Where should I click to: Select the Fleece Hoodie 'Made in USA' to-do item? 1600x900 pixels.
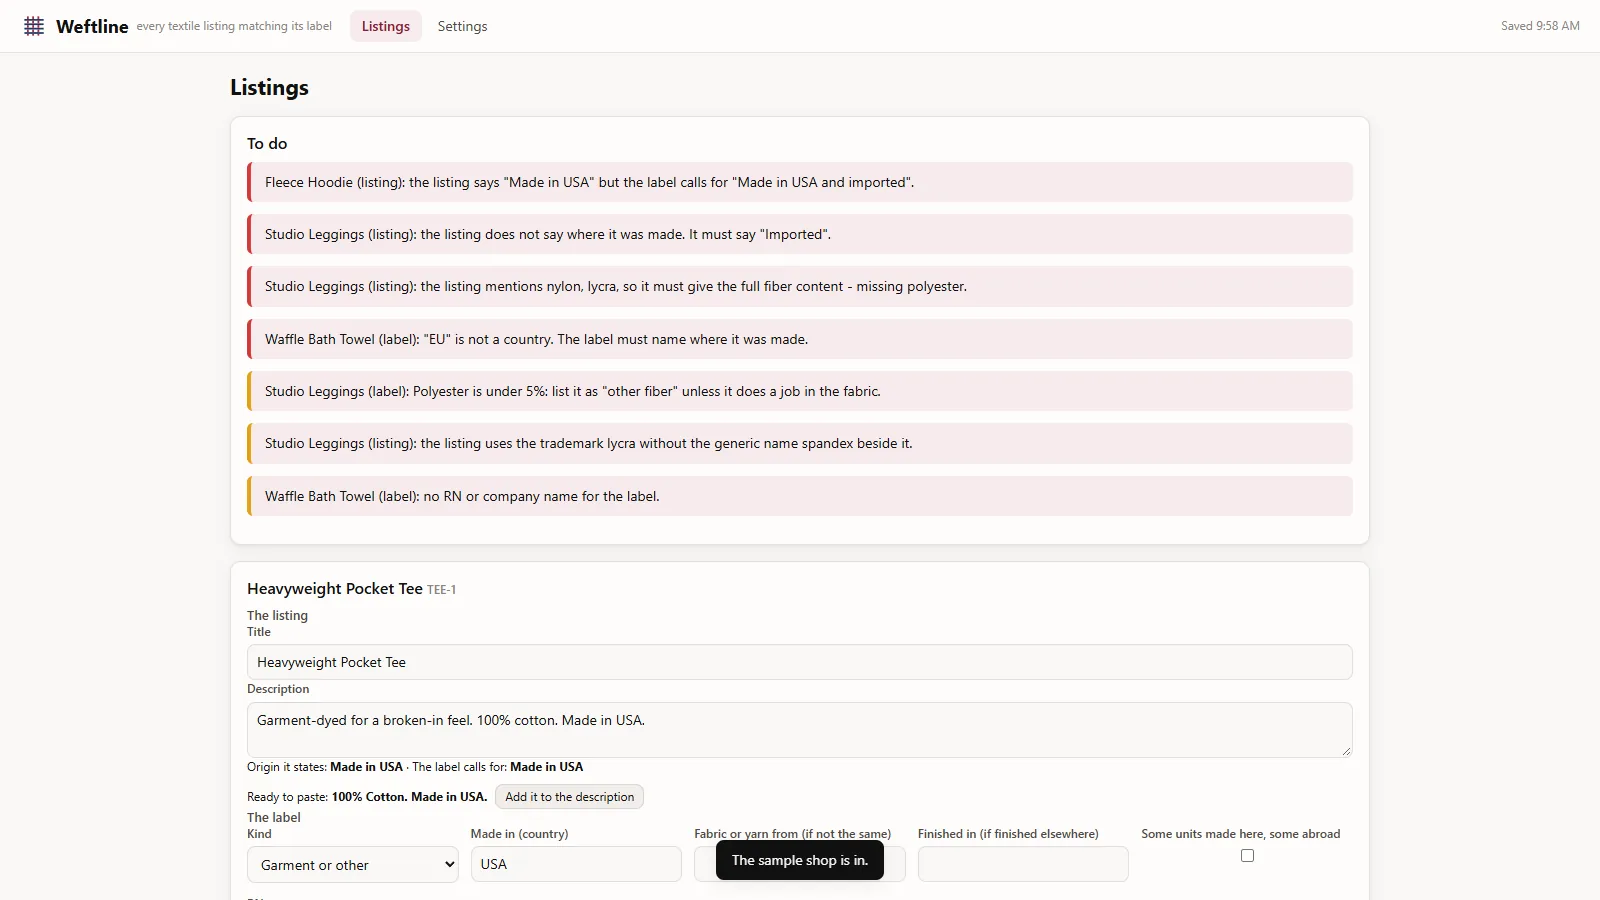800,182
